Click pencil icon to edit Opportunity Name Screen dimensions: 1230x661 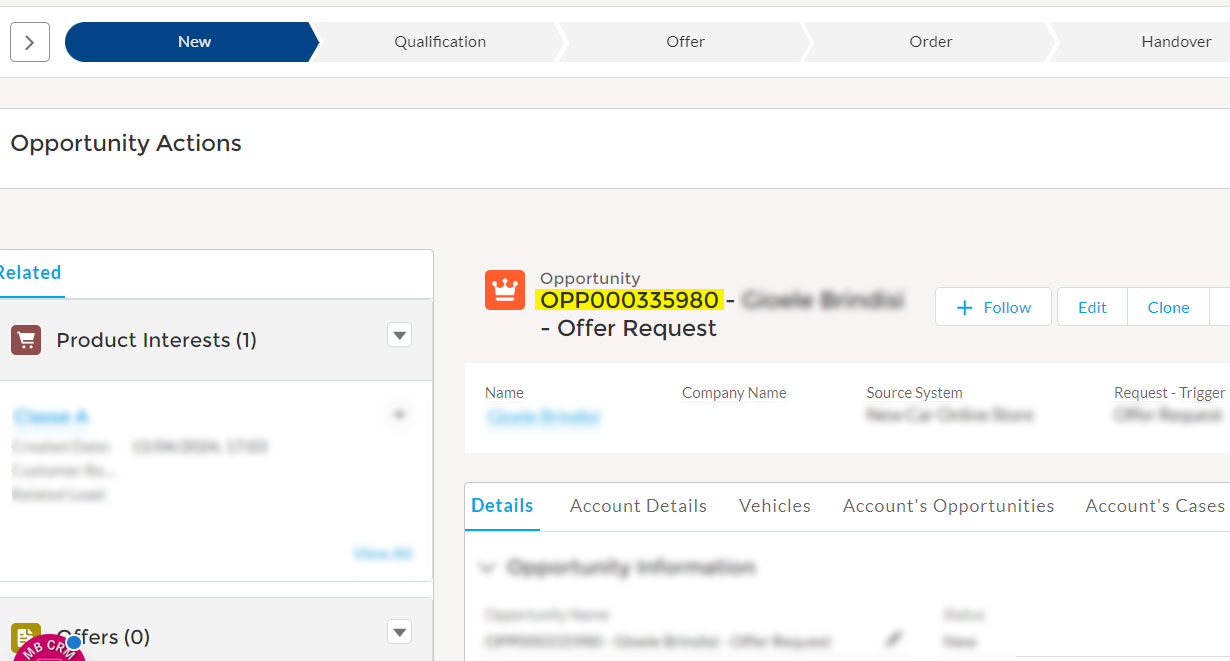pos(894,639)
